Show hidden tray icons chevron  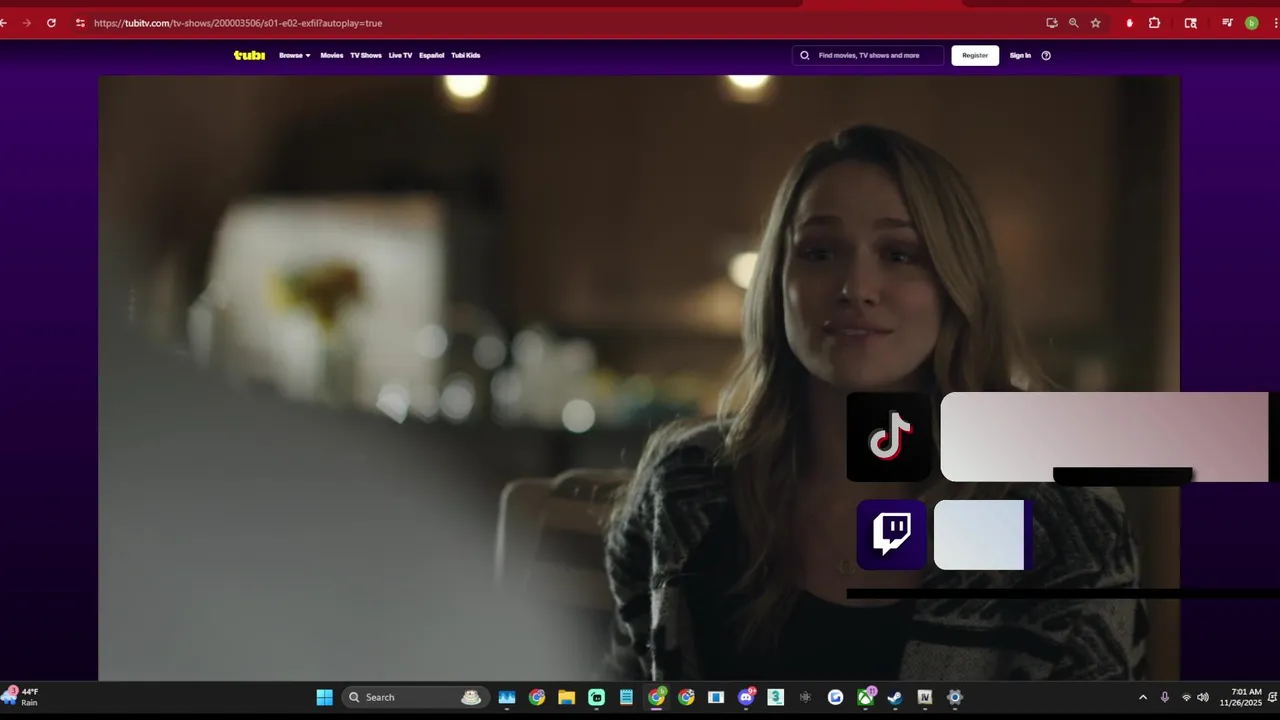point(1143,697)
